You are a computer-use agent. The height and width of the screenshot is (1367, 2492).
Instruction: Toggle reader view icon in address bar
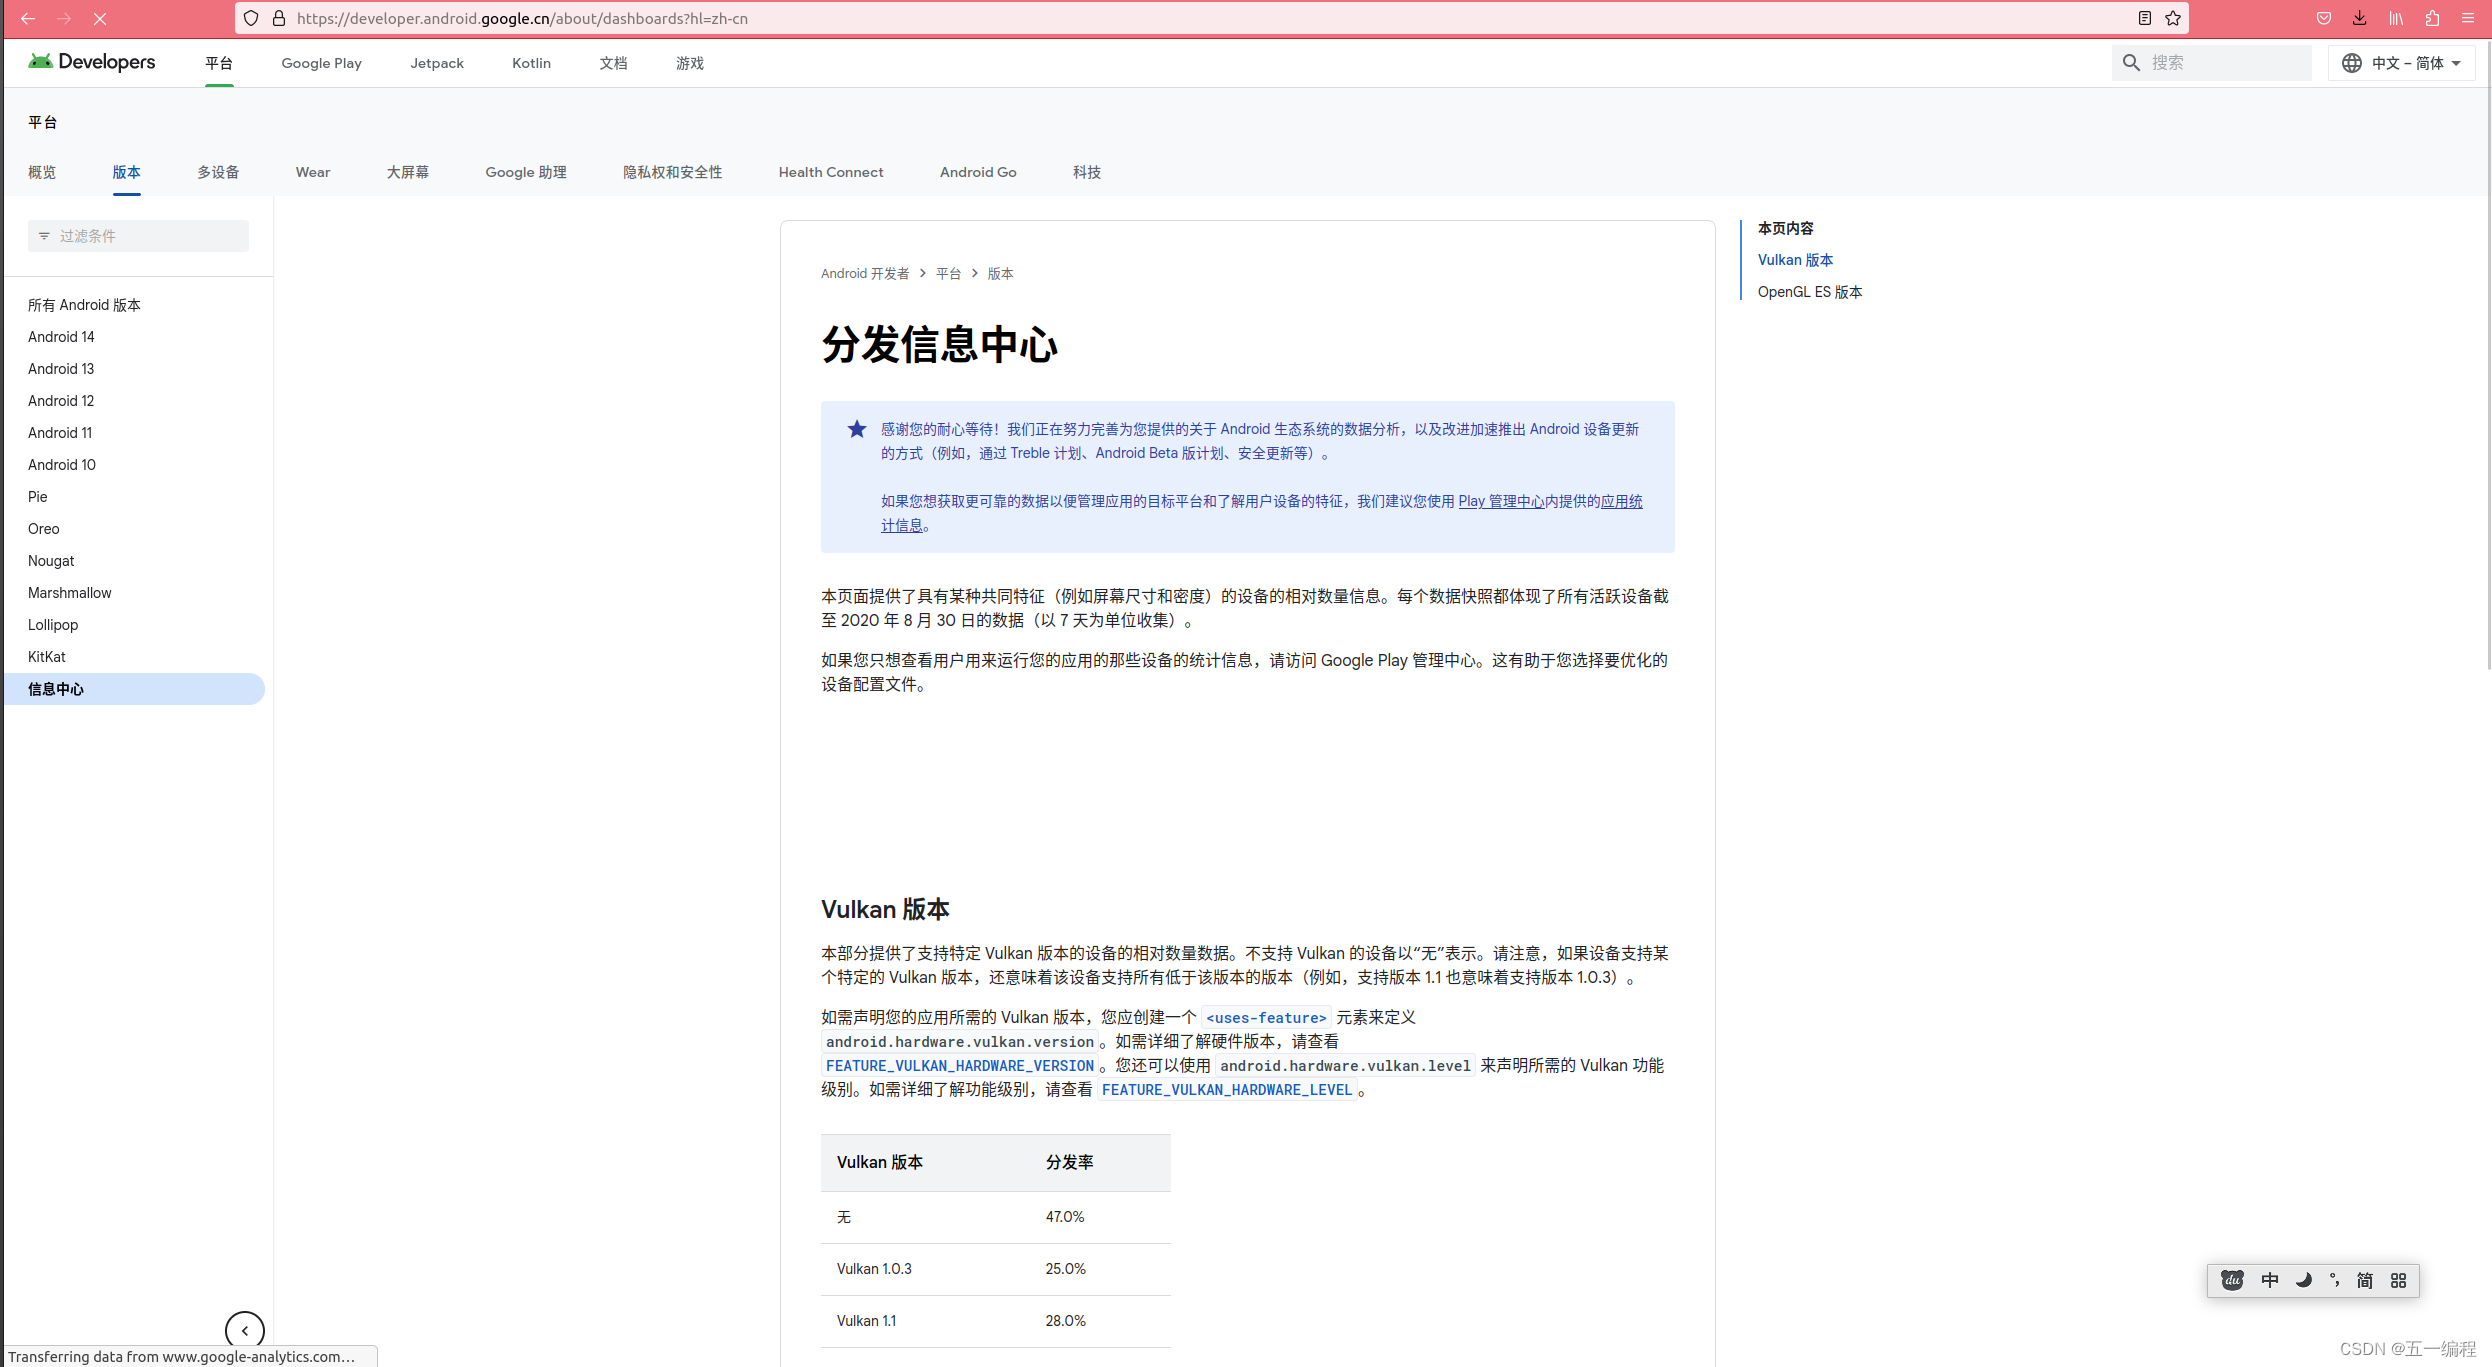(x=2145, y=18)
